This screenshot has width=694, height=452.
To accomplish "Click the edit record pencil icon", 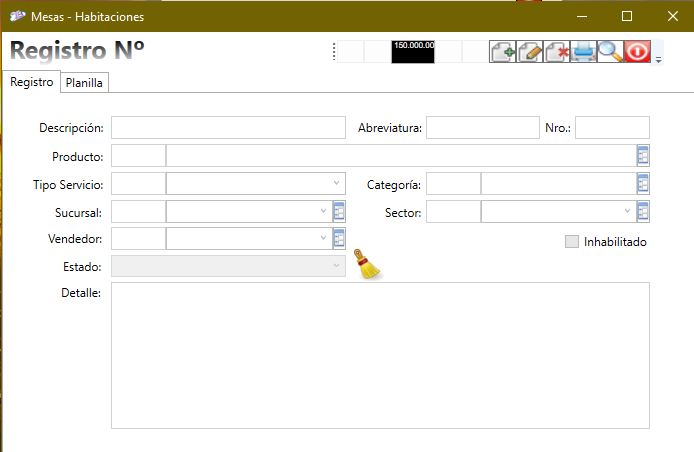I will [x=529, y=52].
